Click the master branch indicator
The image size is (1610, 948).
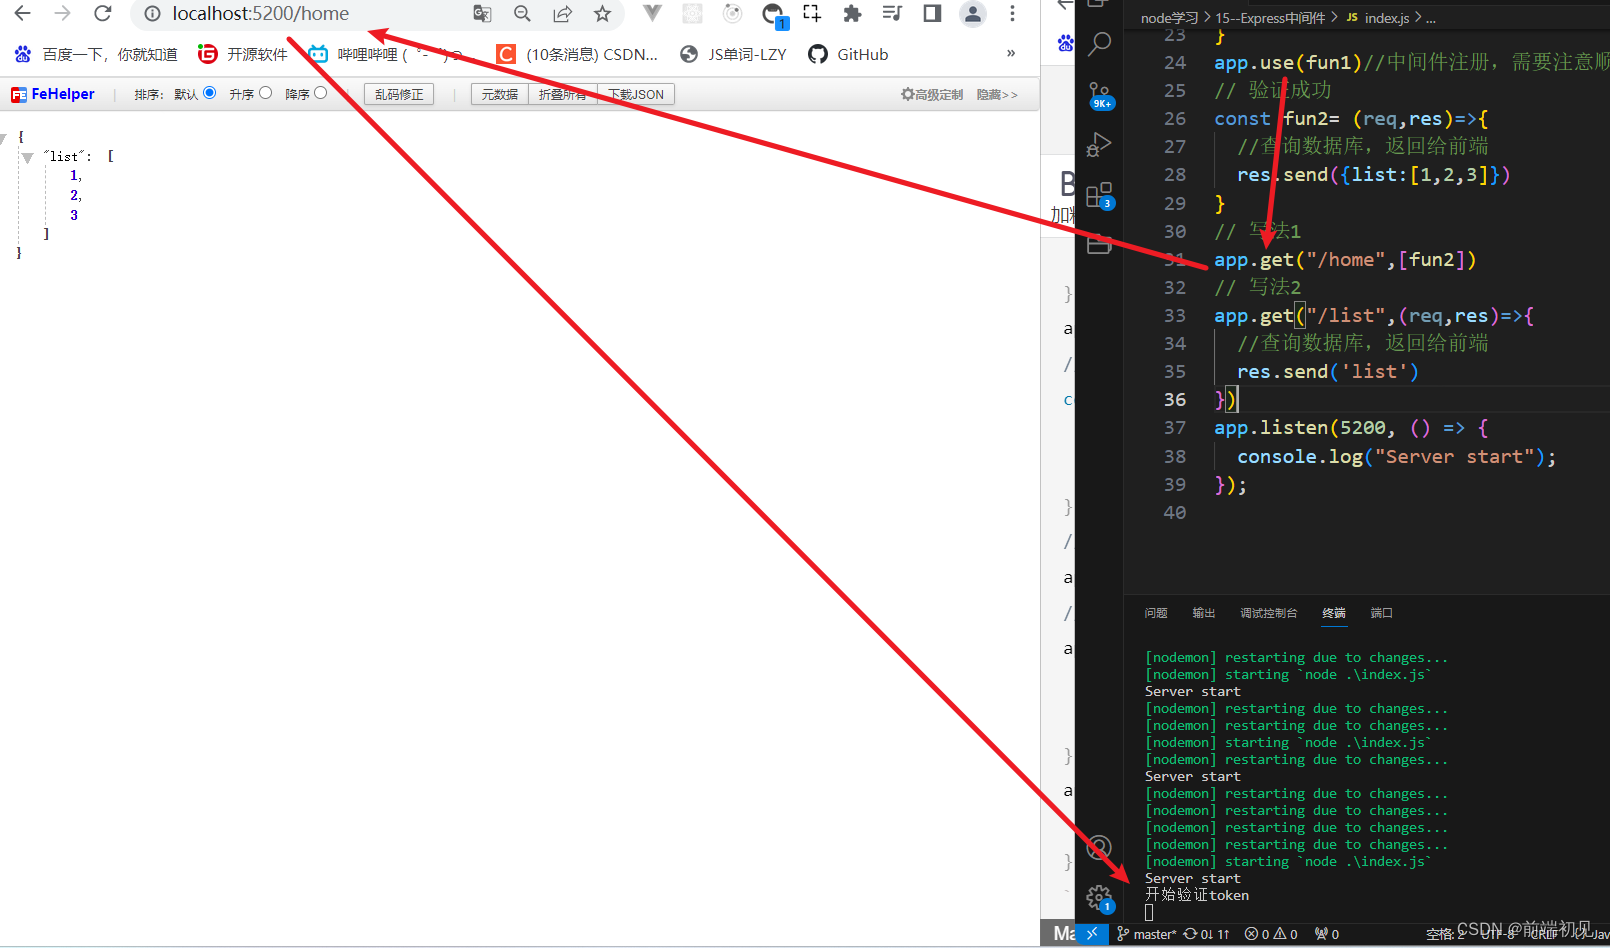click(1146, 934)
